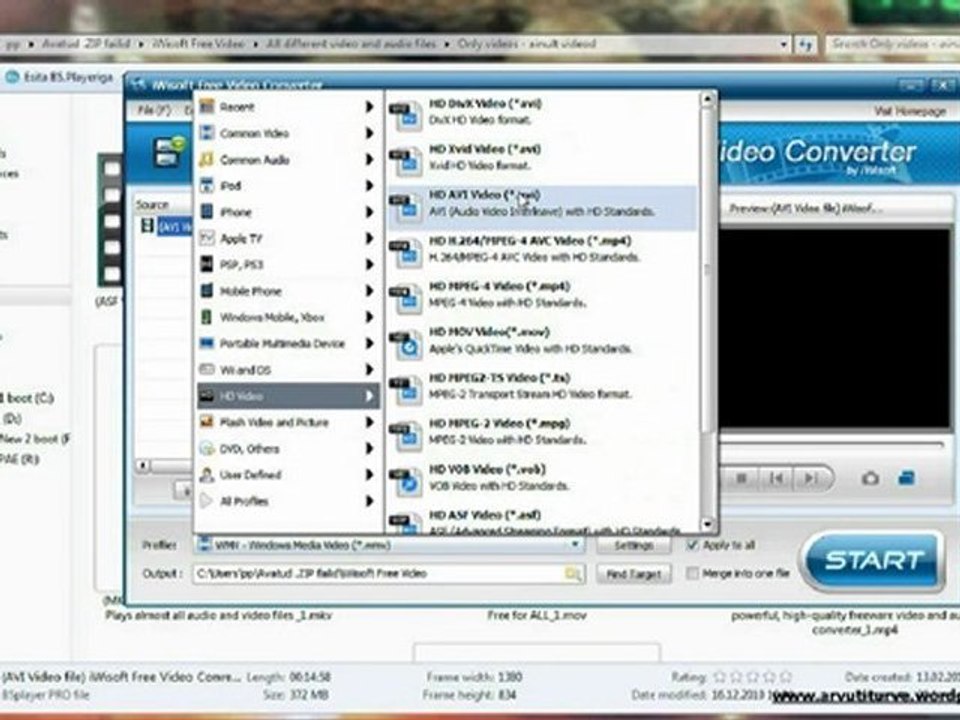Click the preview seek slider
Screen dimensions: 960x720
pos(831,444)
